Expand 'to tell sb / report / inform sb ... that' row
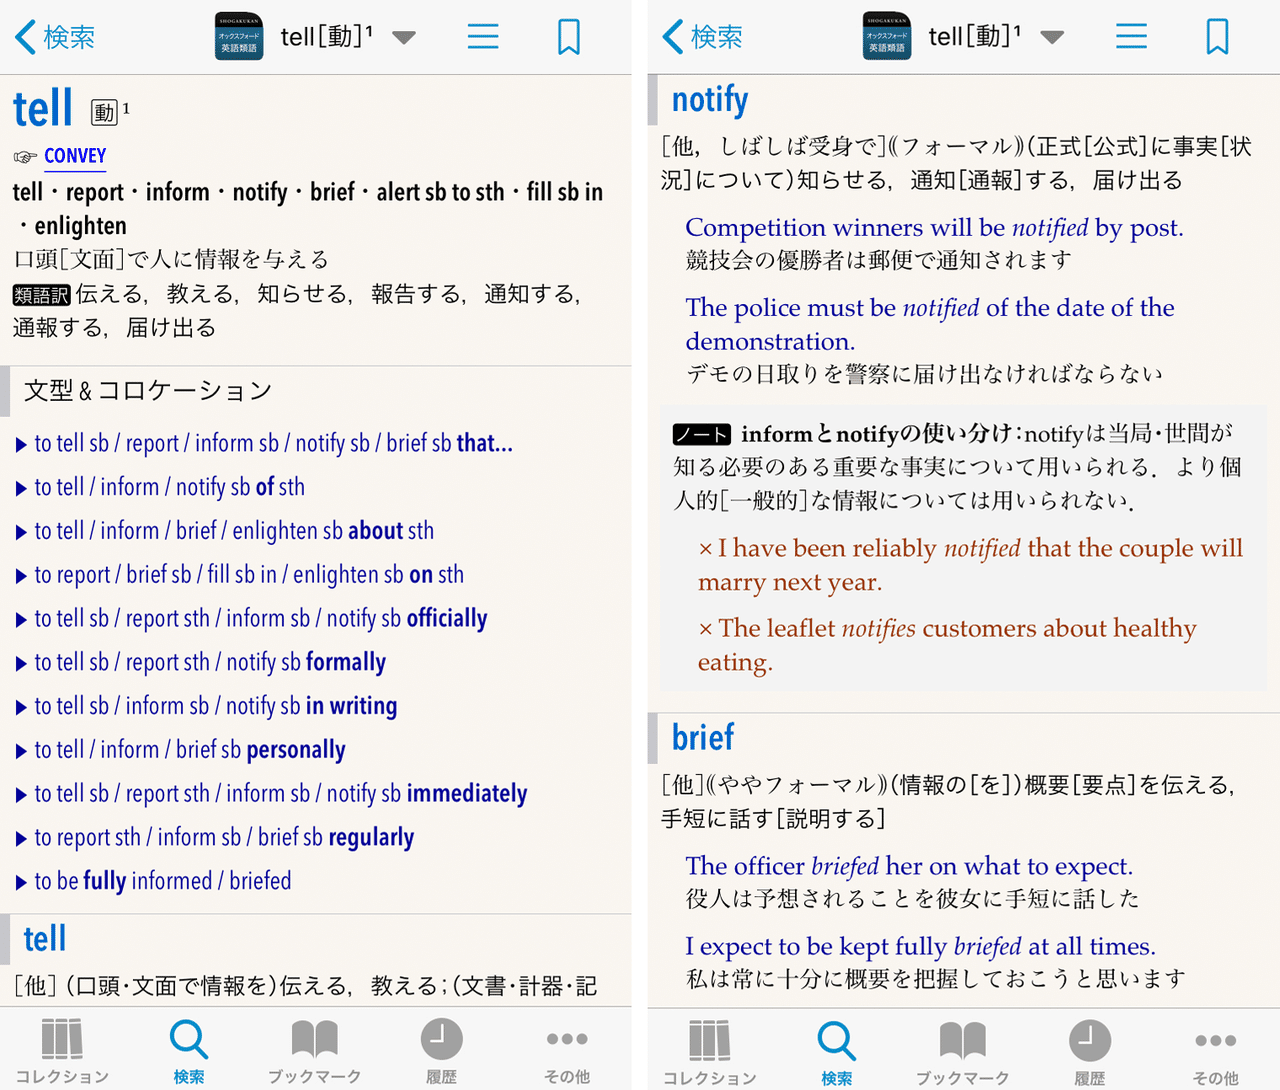Image resolution: width=1280 pixels, height=1090 pixels. pyautogui.click(x=264, y=443)
